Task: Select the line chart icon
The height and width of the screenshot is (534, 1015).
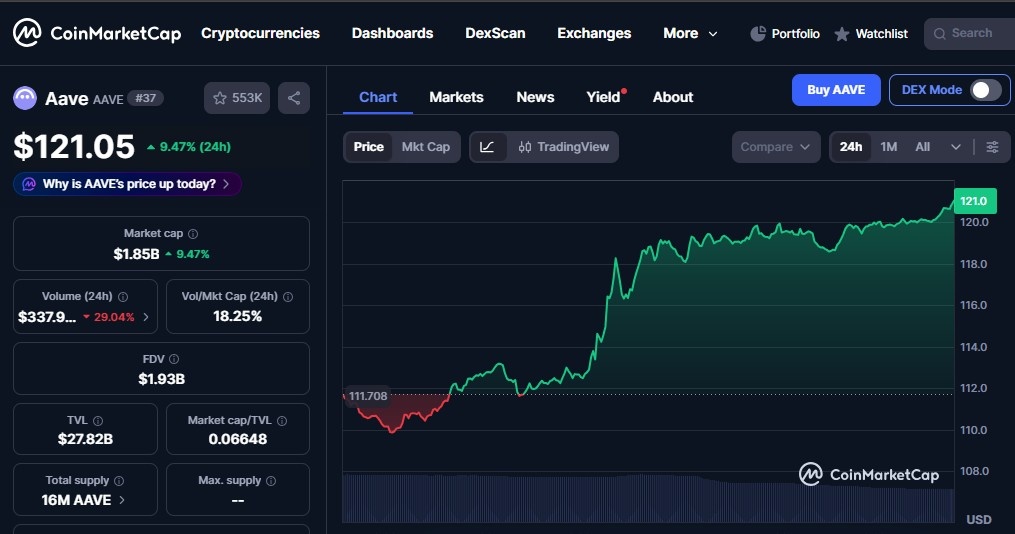Action: pos(487,147)
